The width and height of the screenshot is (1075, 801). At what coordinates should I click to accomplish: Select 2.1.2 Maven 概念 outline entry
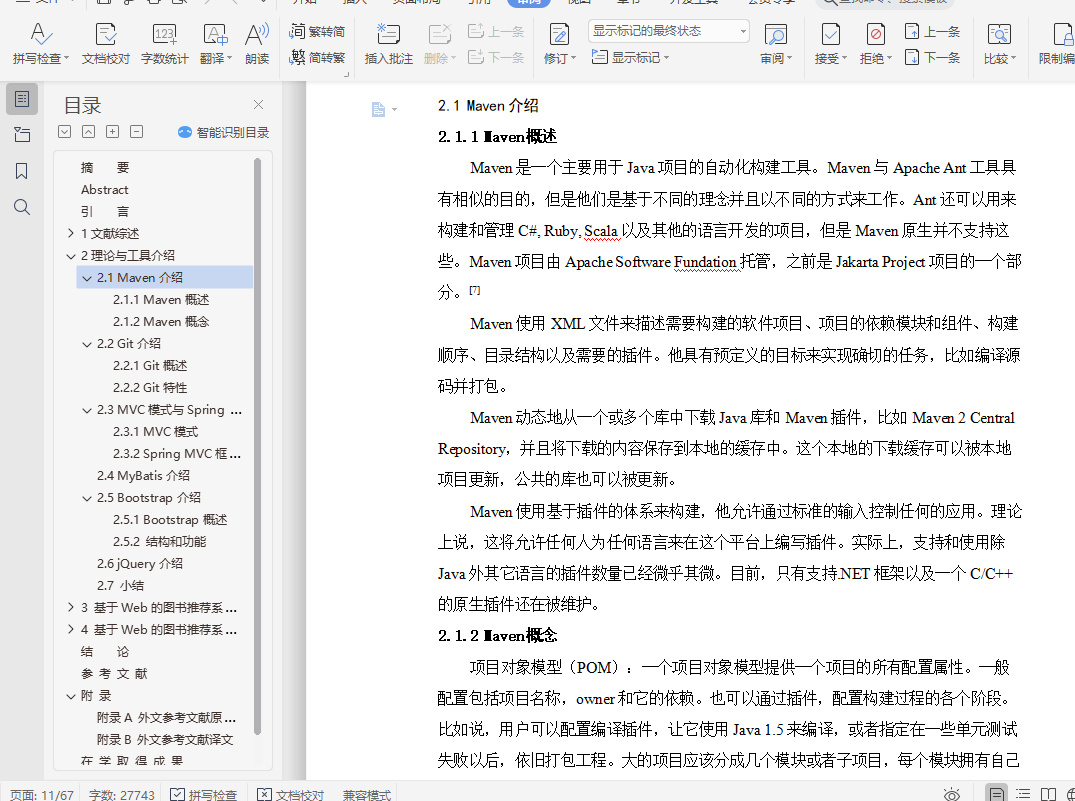coord(161,322)
